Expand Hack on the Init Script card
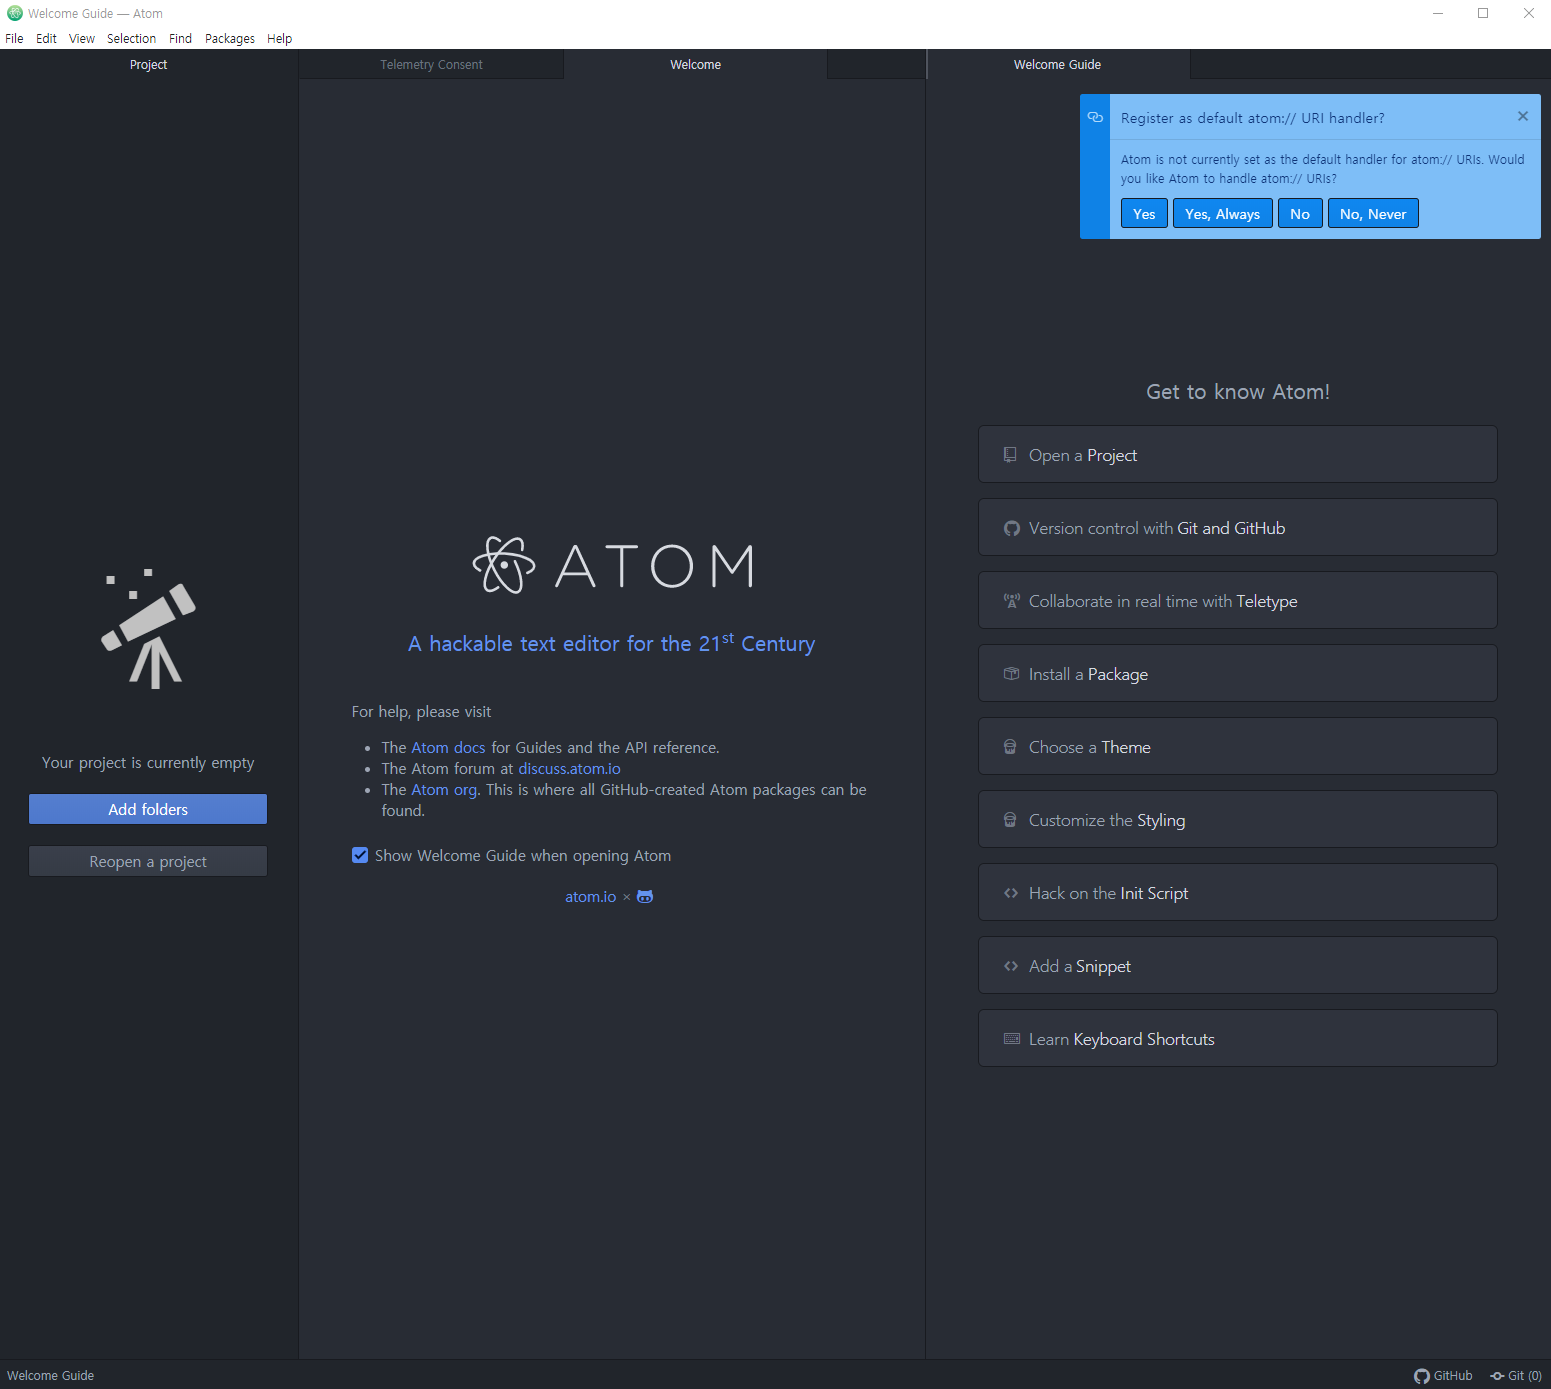This screenshot has height=1389, width=1551. click(1237, 893)
